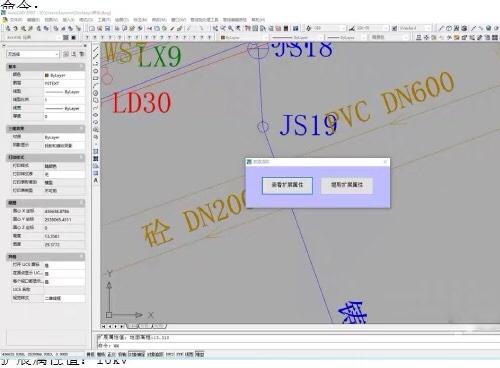Open the object selection dropdown in properties panel

pos(33,54)
